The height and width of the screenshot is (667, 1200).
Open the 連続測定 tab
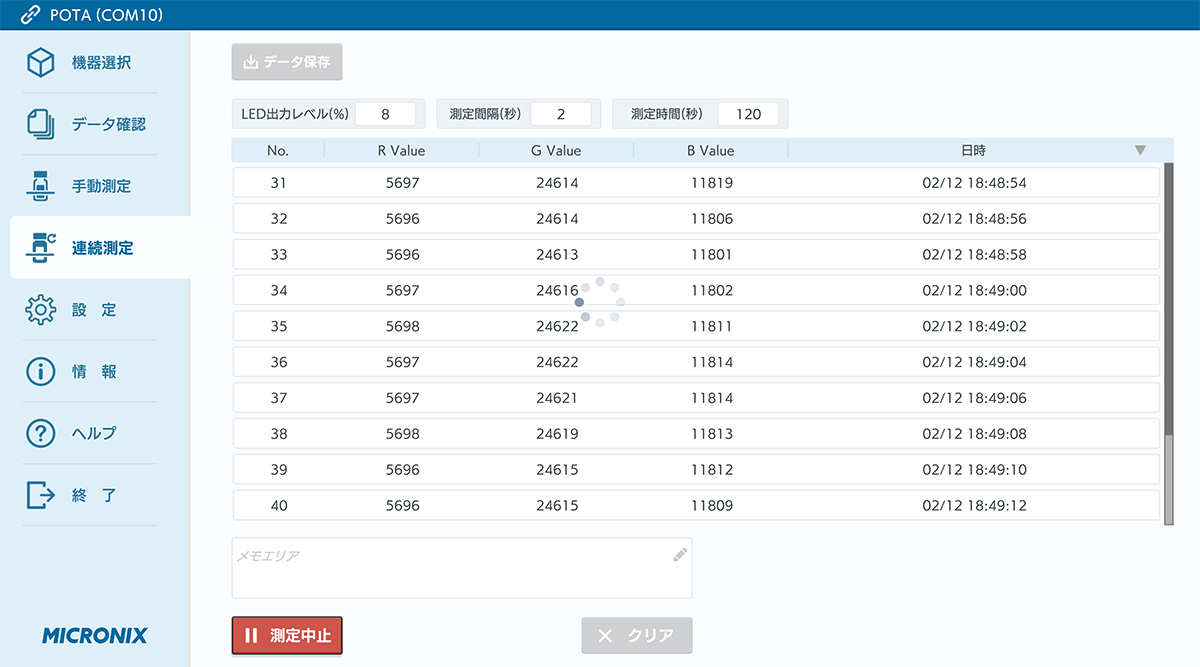[x=100, y=248]
